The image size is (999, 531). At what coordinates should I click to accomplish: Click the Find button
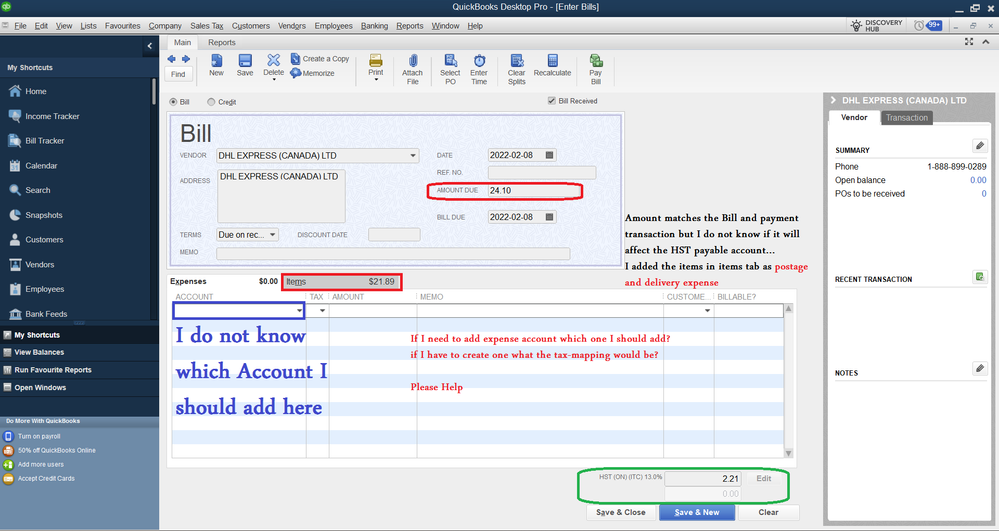(178, 74)
